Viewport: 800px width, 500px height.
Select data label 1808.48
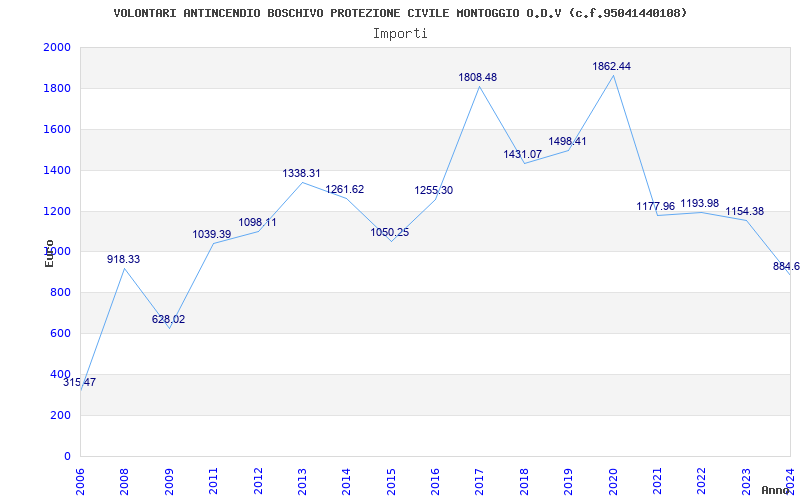478,77
